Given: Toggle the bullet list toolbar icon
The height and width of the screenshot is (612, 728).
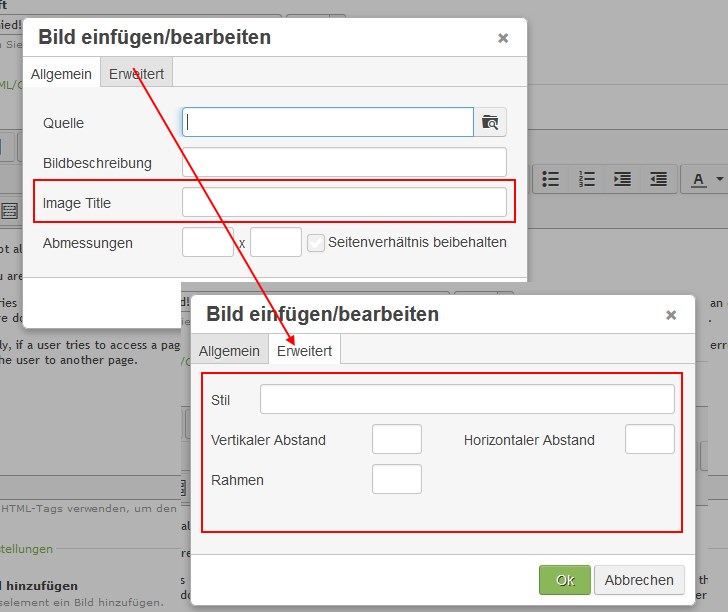Looking at the screenshot, I should (551, 179).
